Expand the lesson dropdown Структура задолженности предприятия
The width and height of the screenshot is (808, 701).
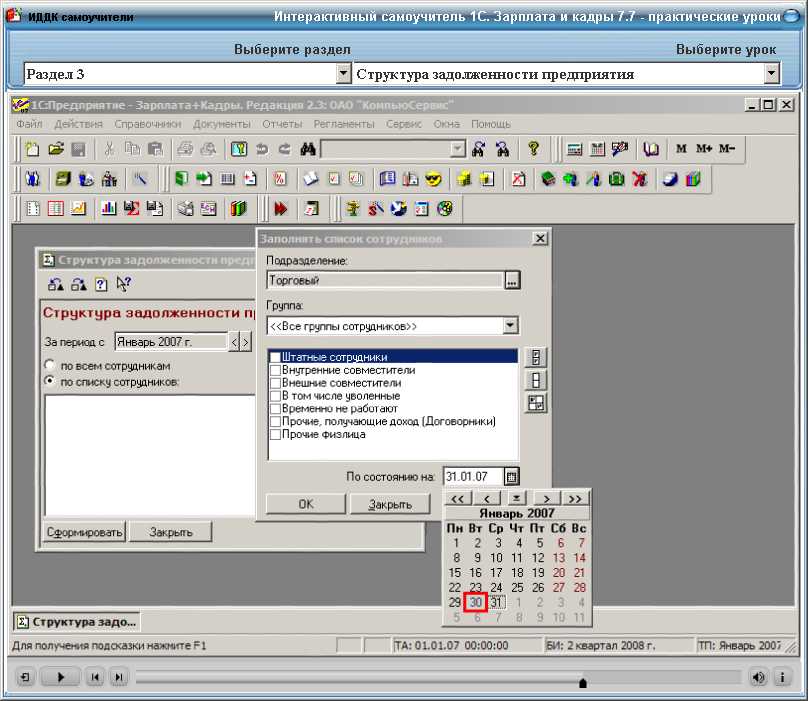coord(771,74)
